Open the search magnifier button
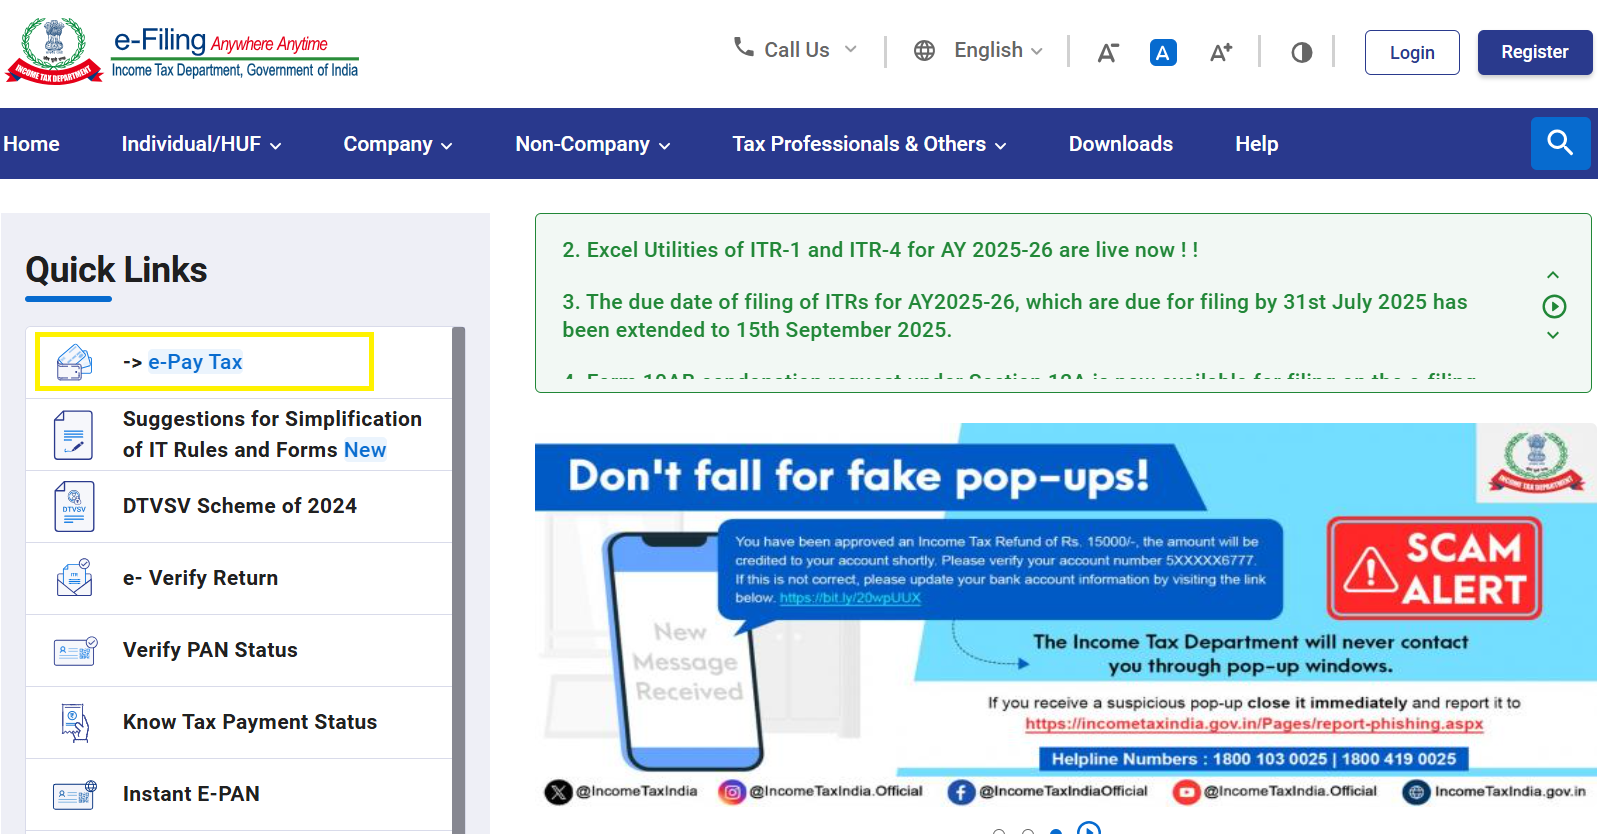 1560,143
